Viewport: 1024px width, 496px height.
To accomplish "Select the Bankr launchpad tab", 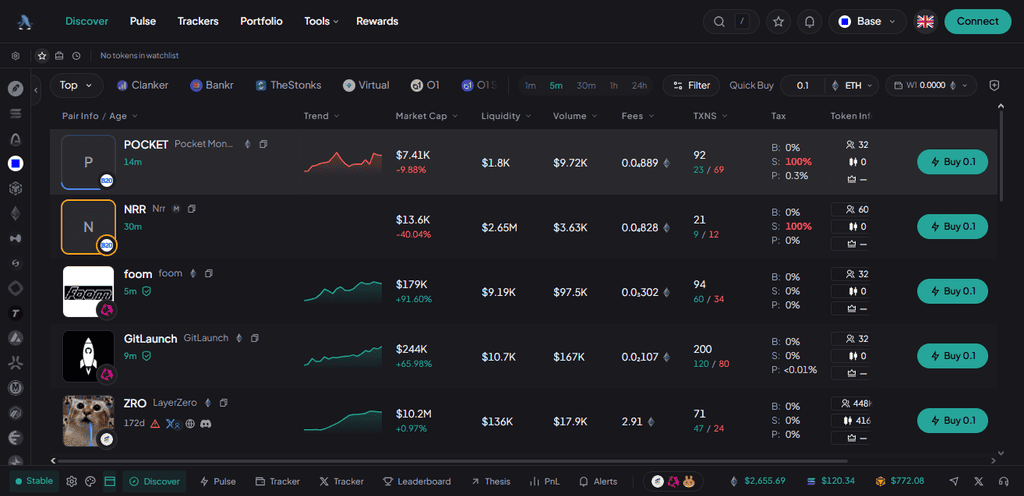I will 212,85.
